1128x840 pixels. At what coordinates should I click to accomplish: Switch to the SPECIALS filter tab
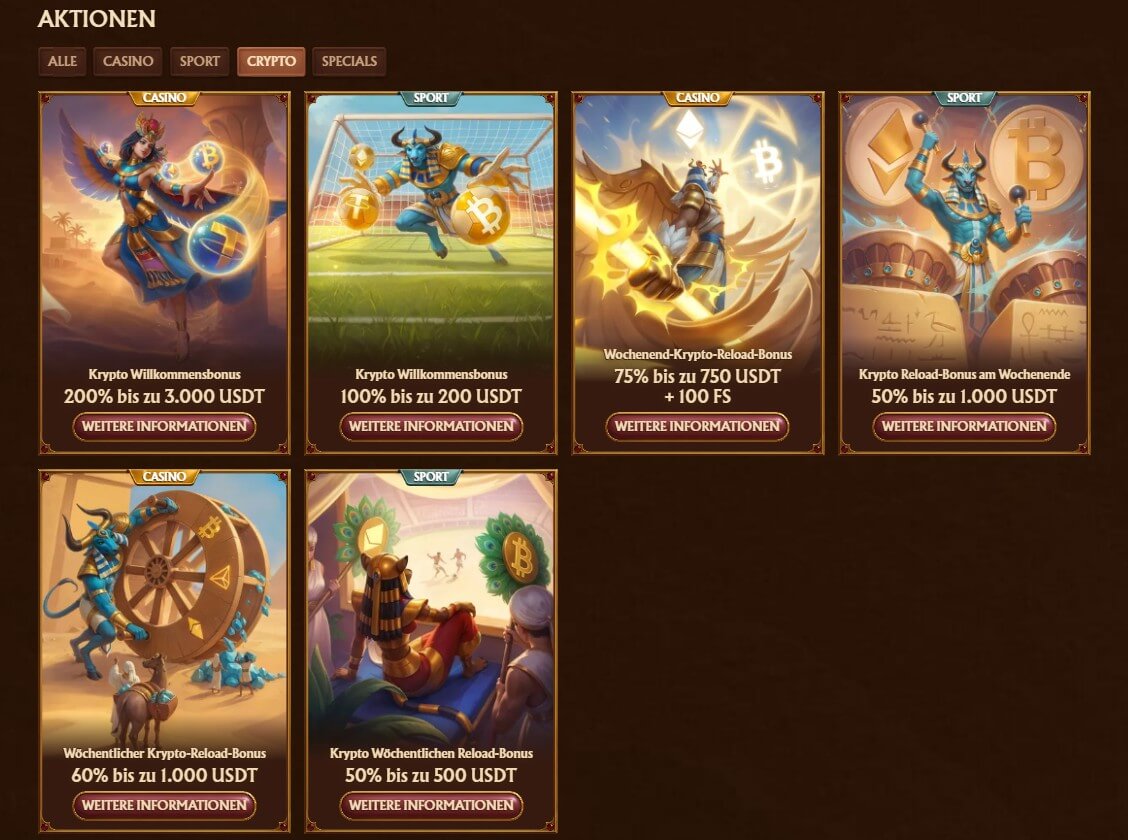point(349,61)
